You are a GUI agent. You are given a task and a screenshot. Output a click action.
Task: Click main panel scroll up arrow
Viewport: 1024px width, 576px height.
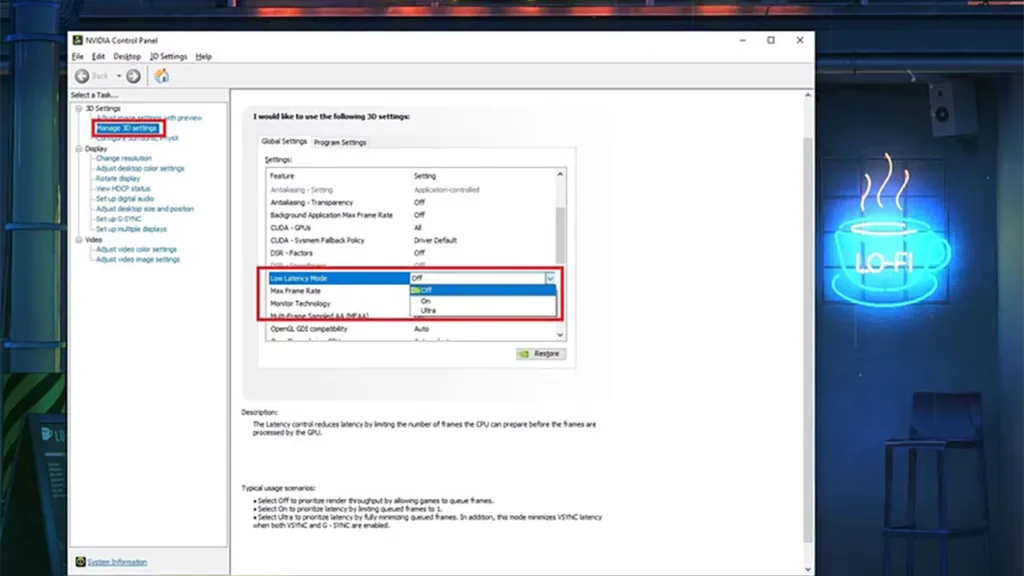[x=808, y=95]
